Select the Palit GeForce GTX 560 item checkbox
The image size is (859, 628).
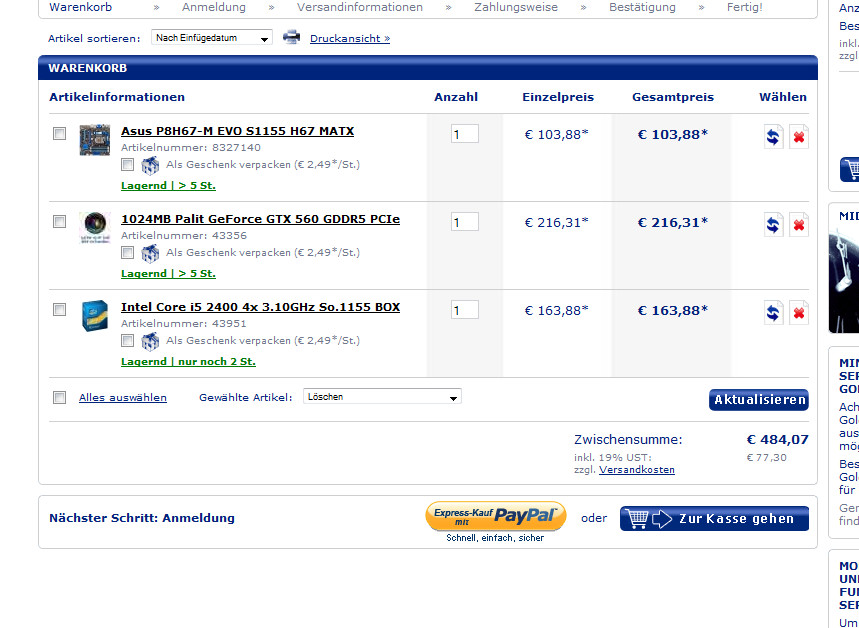(59, 221)
